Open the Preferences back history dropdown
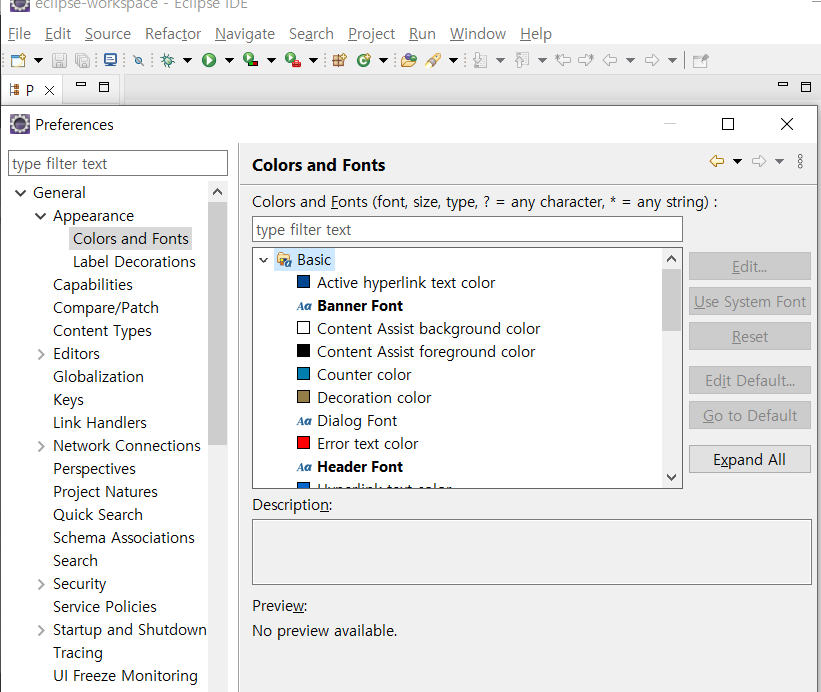This screenshot has width=821, height=692. [x=737, y=161]
